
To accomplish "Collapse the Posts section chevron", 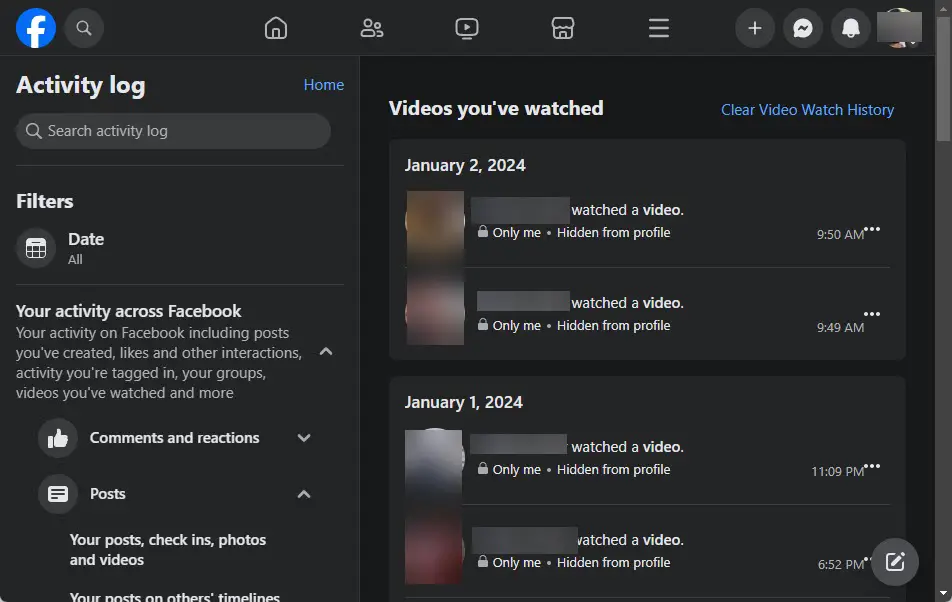I will (x=304, y=494).
